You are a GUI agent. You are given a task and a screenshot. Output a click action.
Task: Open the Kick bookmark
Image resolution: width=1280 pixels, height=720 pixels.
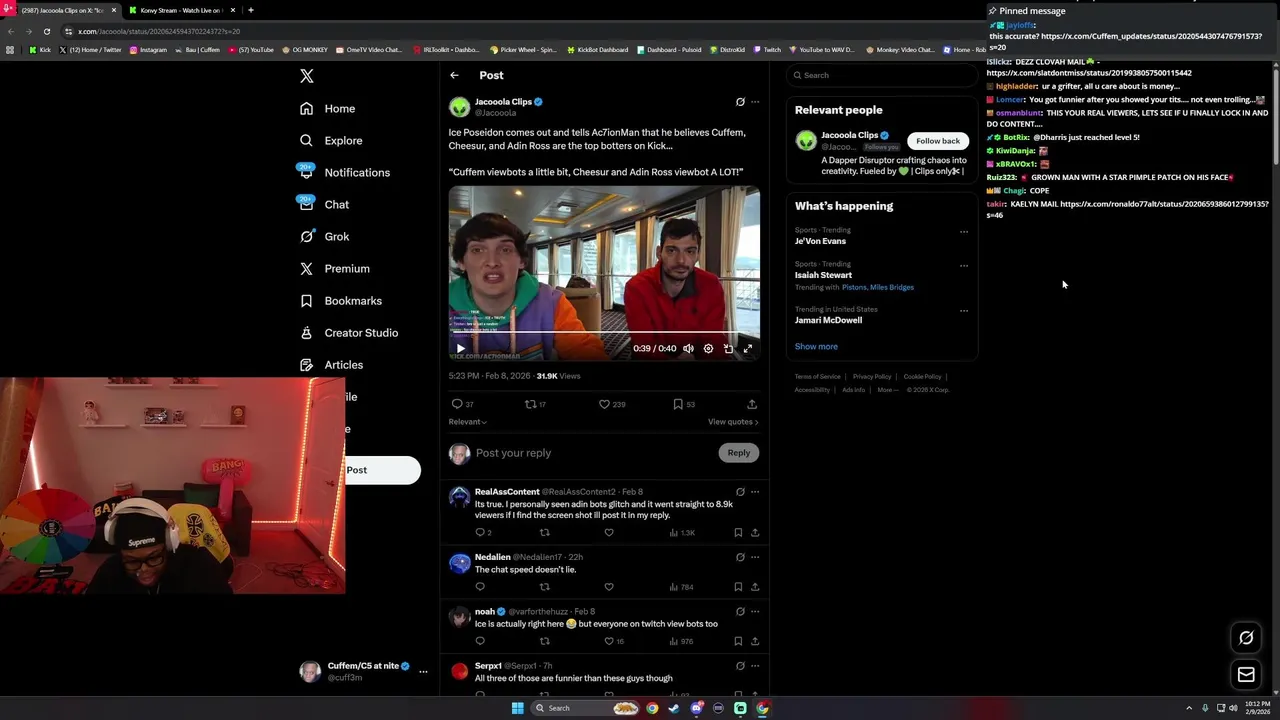click(40, 50)
